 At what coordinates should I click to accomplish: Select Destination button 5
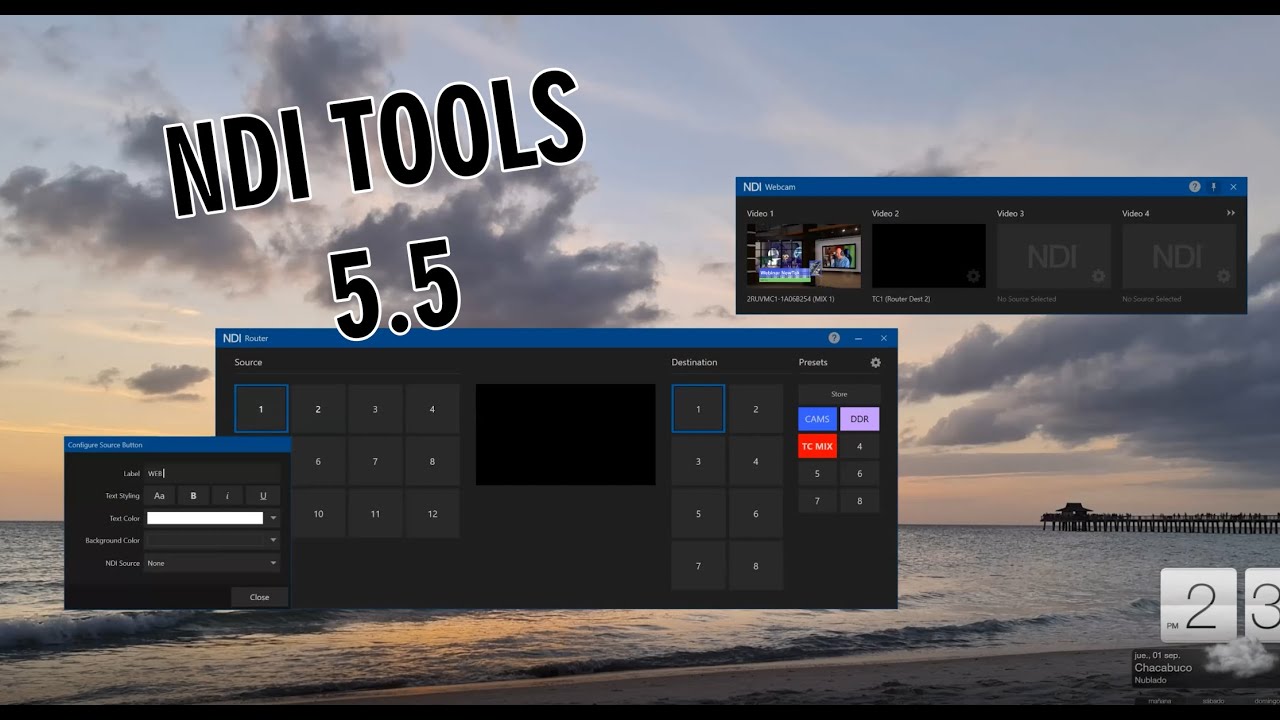pyautogui.click(x=698, y=514)
